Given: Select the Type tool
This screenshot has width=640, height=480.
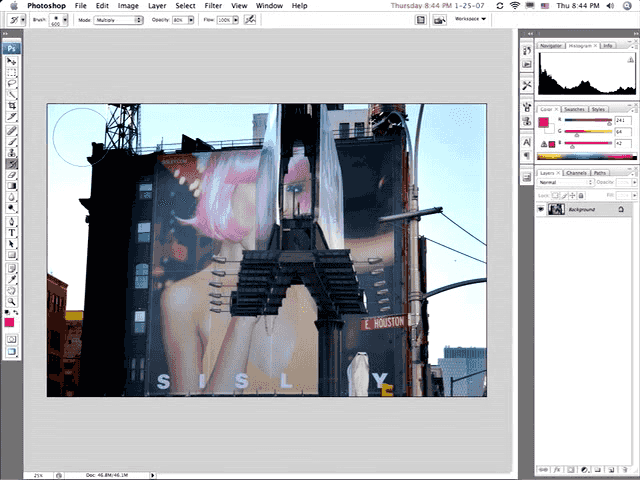Looking at the screenshot, I should click(x=11, y=232).
